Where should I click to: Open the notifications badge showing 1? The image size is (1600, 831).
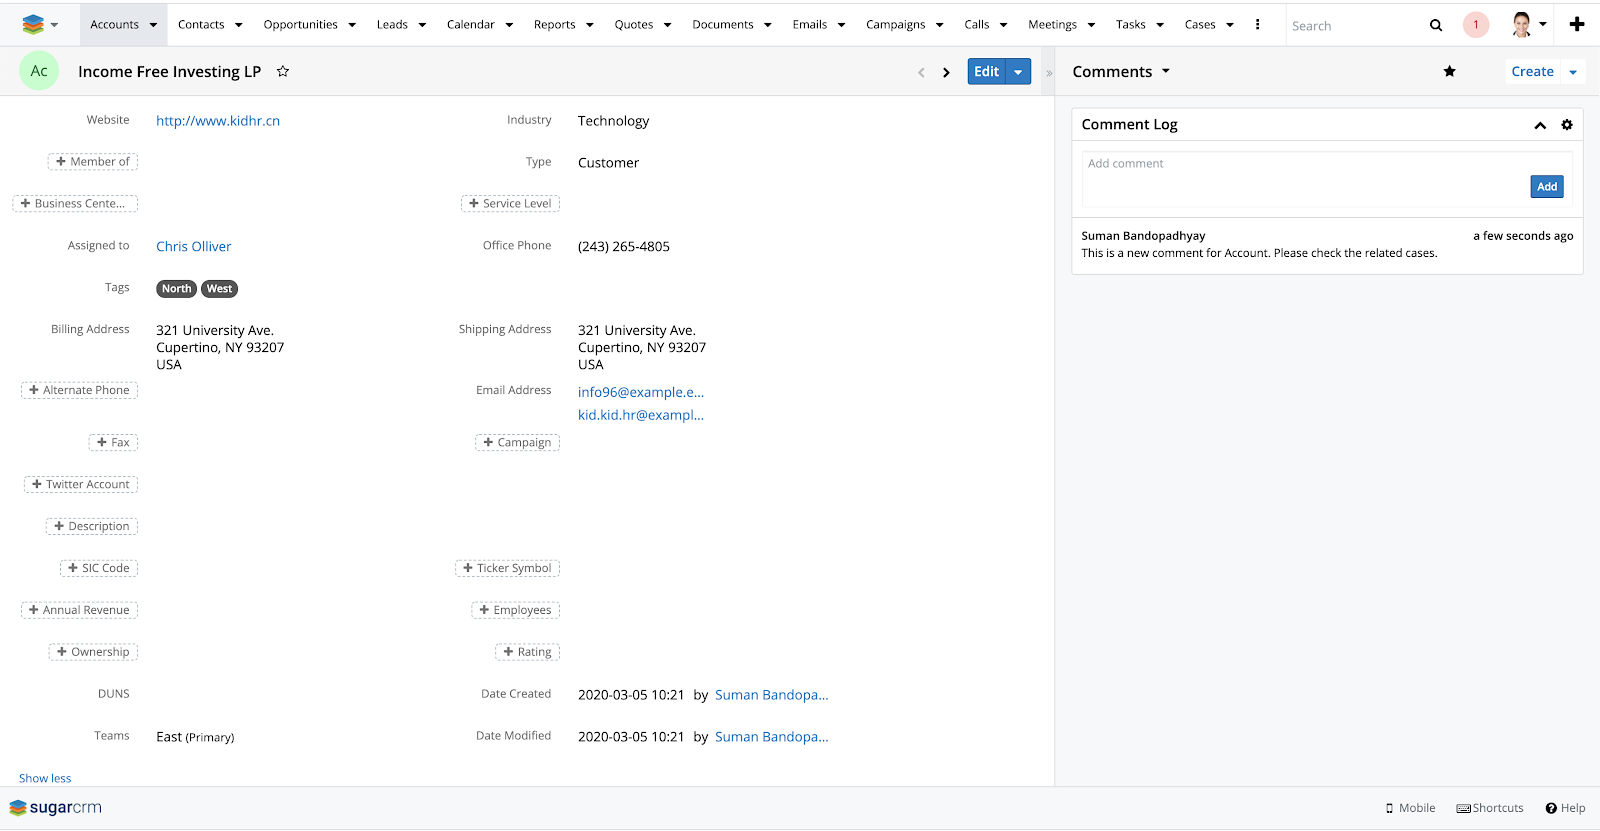click(1475, 25)
